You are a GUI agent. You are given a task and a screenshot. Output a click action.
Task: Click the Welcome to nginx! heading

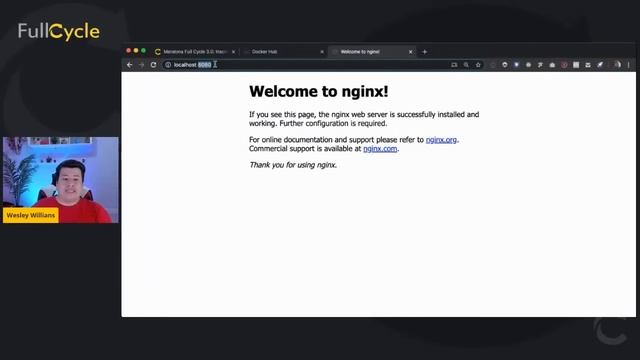[x=319, y=91]
